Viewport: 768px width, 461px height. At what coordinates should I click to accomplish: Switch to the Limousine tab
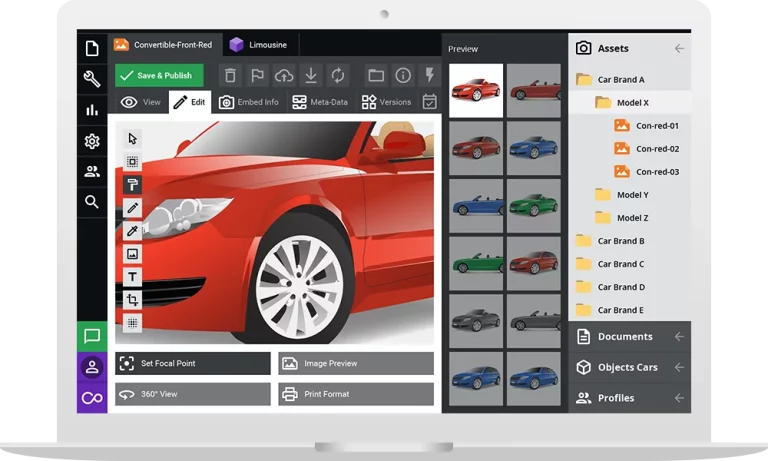(x=261, y=45)
